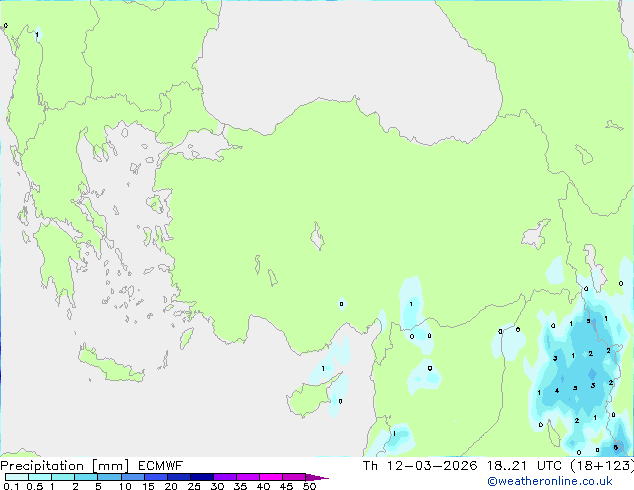The height and width of the screenshot is (490, 634).
Task: Pick the 20–25 mm legend color
Action: [179, 477]
